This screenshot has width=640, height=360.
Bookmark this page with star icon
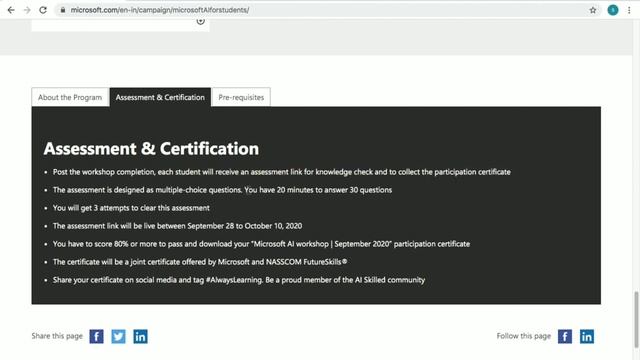pos(593,10)
